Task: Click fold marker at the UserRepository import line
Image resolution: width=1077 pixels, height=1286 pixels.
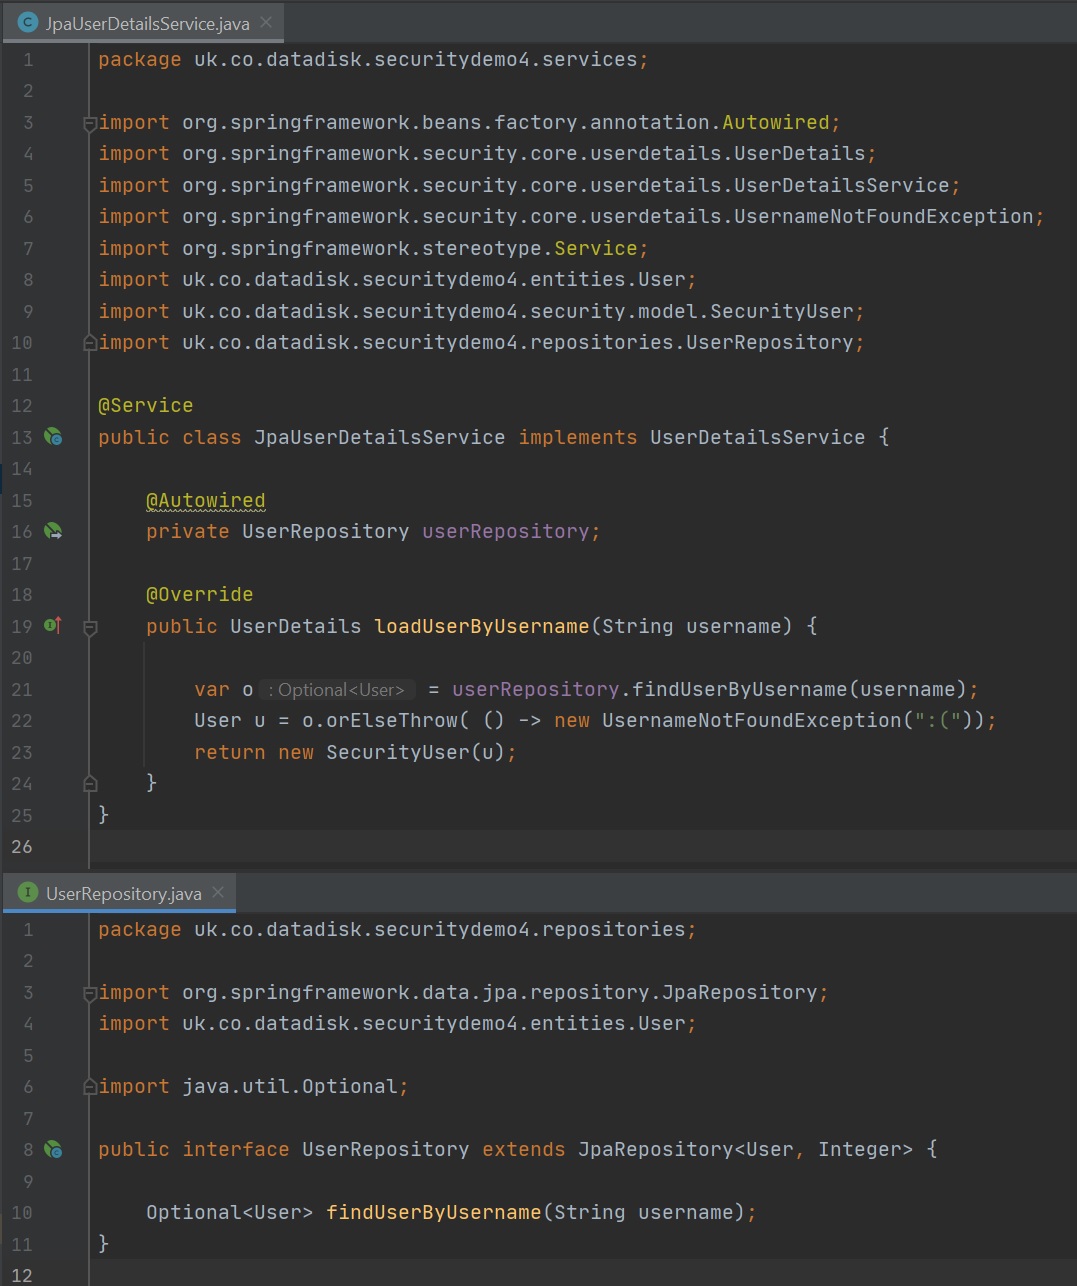Action: coord(90,343)
